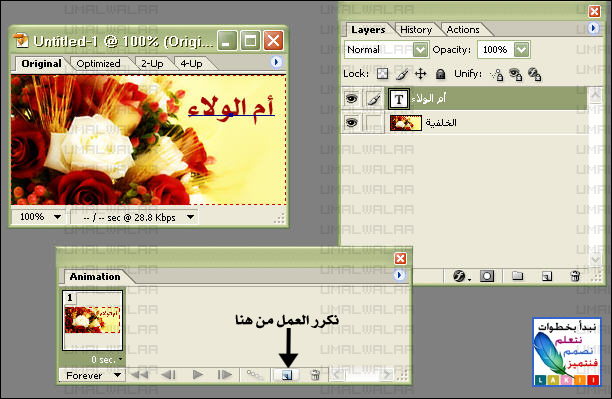
Task: Open the Actions tab
Action: [x=463, y=30]
